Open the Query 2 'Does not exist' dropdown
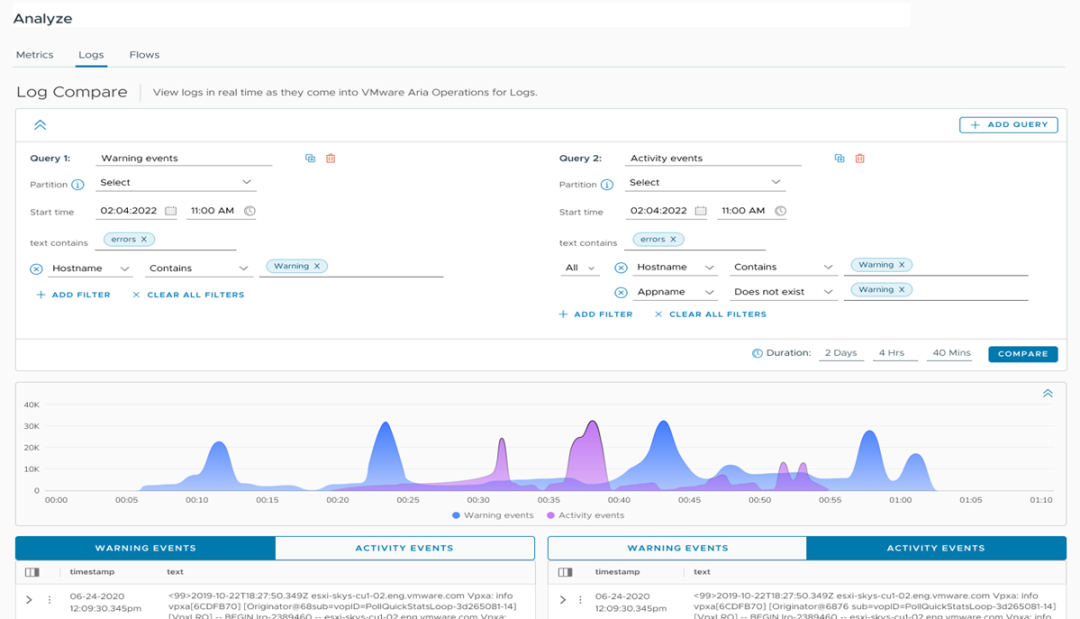The width and height of the screenshot is (1080, 619). pyautogui.click(x=783, y=292)
